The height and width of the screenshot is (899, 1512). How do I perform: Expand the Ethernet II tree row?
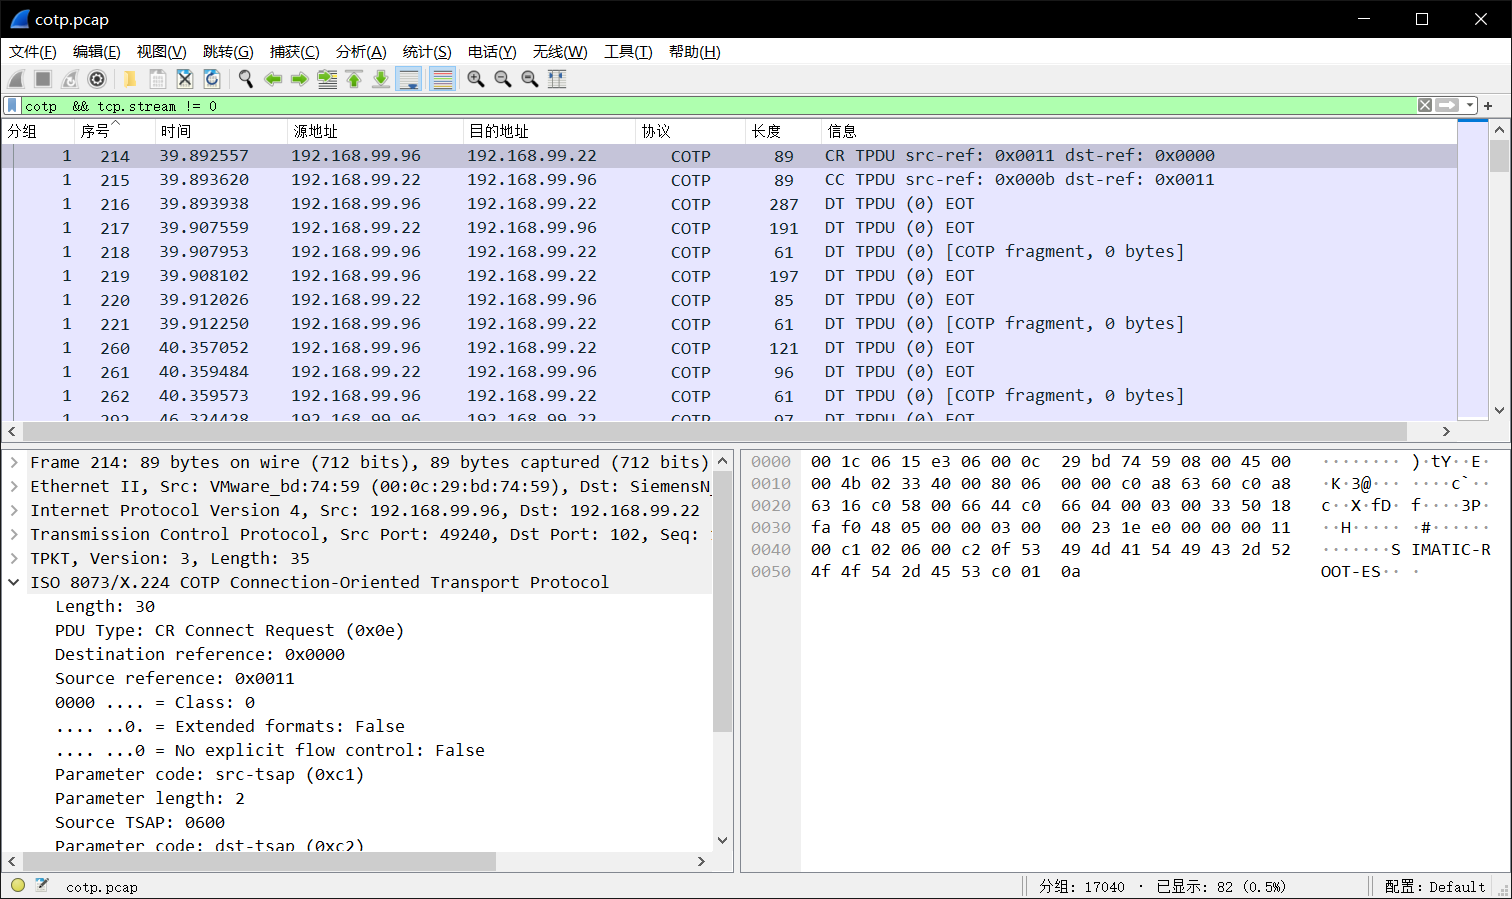click(x=14, y=486)
